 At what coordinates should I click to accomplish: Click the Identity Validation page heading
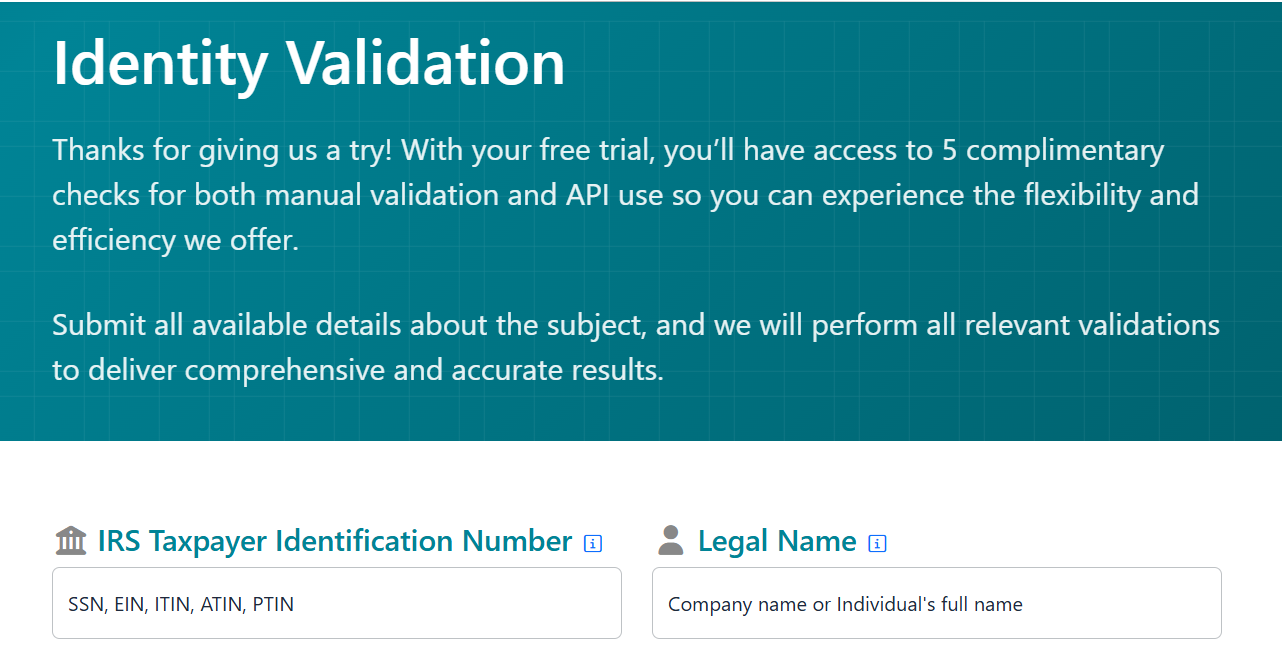click(309, 62)
